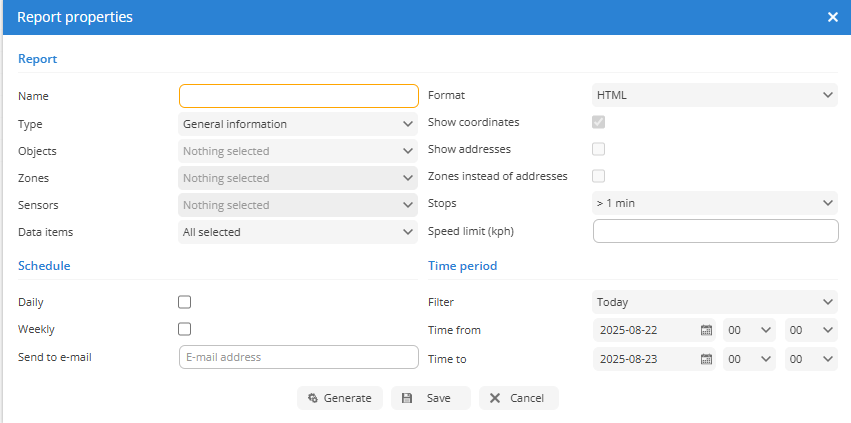Expand the Format dropdown set to HTML

point(715,95)
